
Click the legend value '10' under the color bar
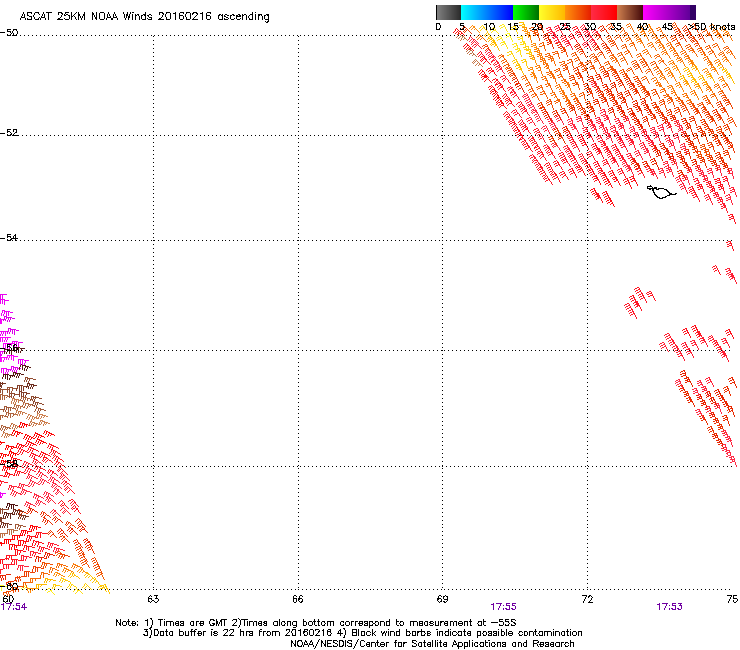coord(489,27)
